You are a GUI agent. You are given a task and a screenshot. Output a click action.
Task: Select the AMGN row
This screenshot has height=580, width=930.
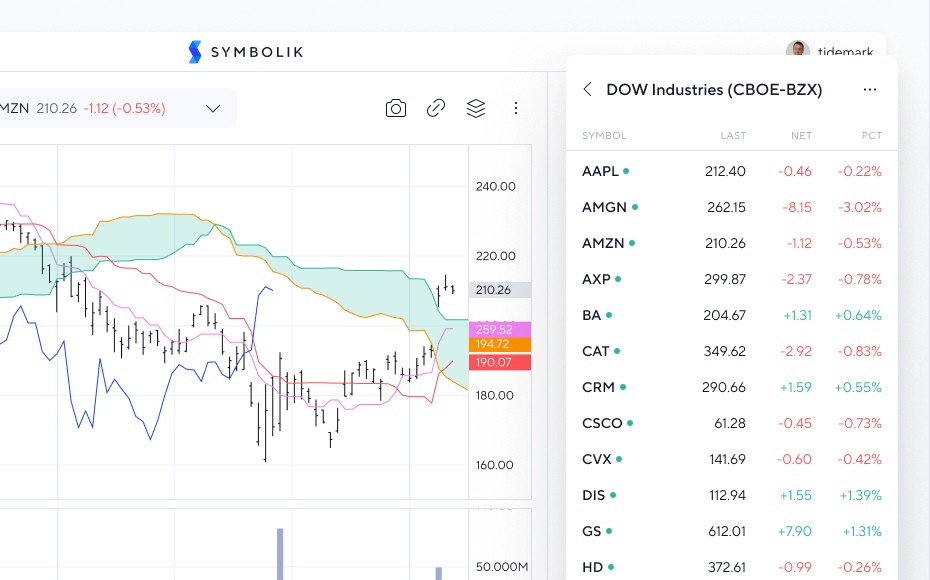tap(732, 208)
